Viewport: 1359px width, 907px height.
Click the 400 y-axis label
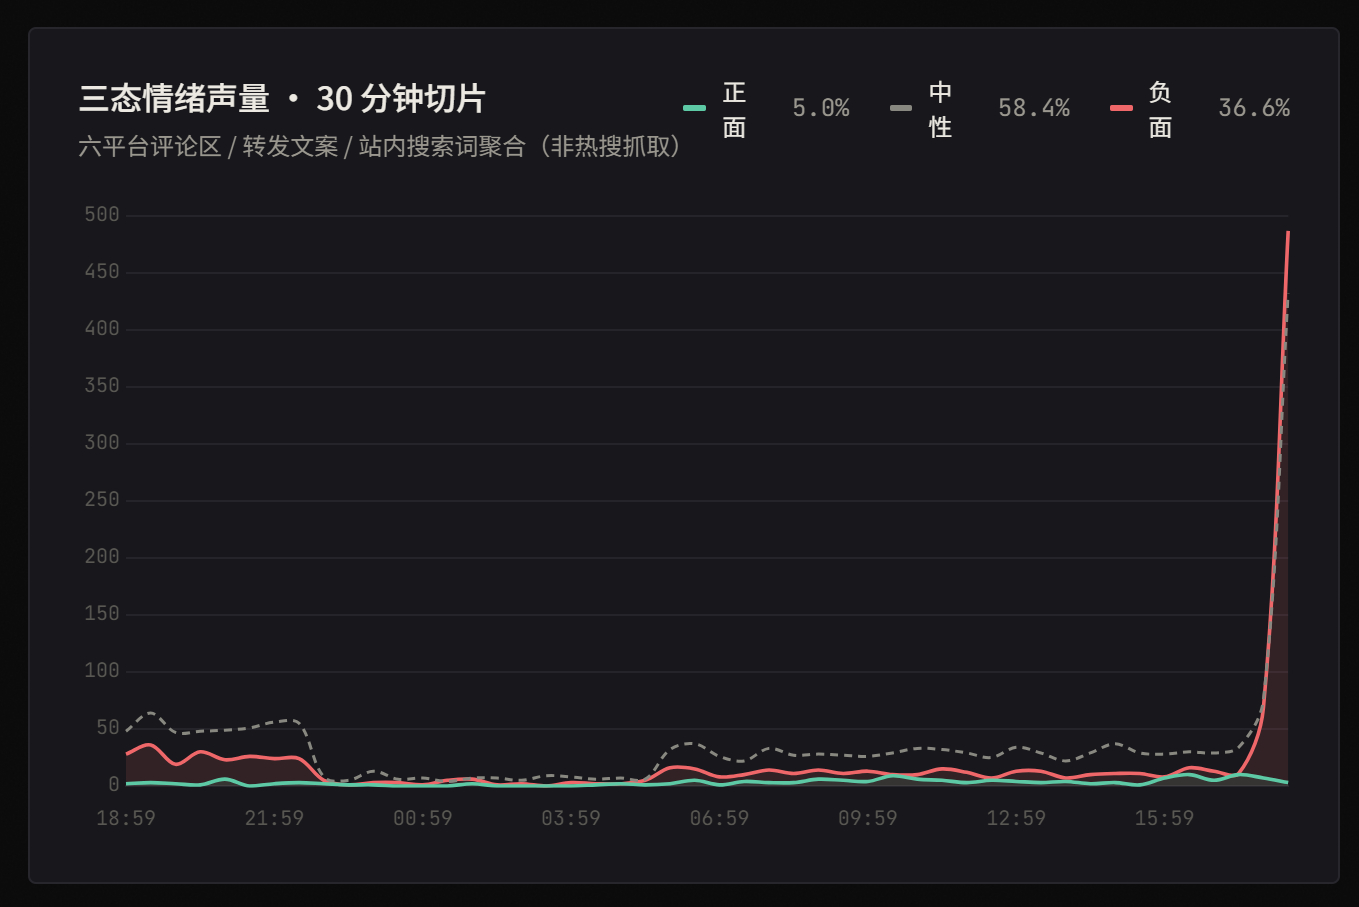102,329
